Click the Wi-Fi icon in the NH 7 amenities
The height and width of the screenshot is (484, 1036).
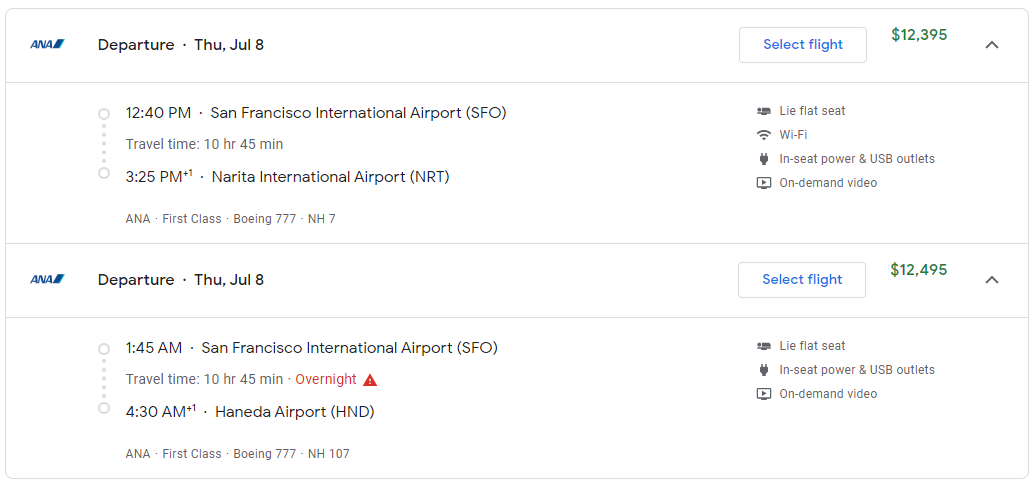coord(764,135)
